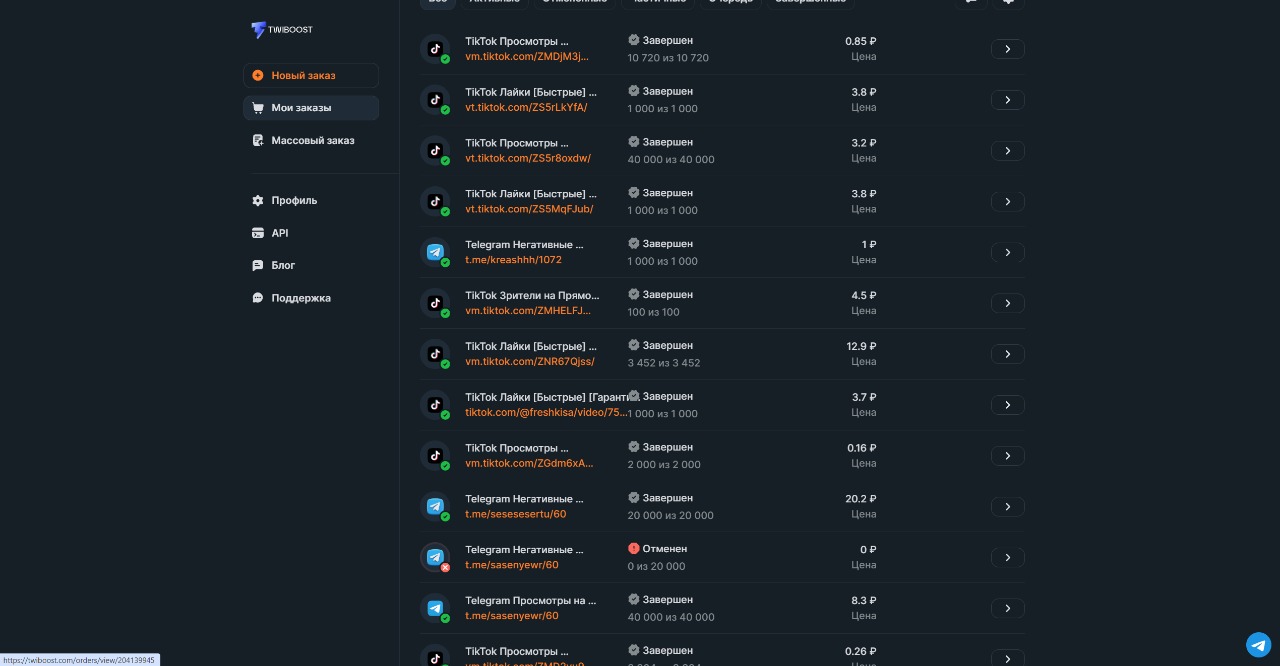This screenshot has width=1280, height=666.
Task: Click TikTok icon for the 12.9 ₽ likes order
Action: (x=435, y=354)
